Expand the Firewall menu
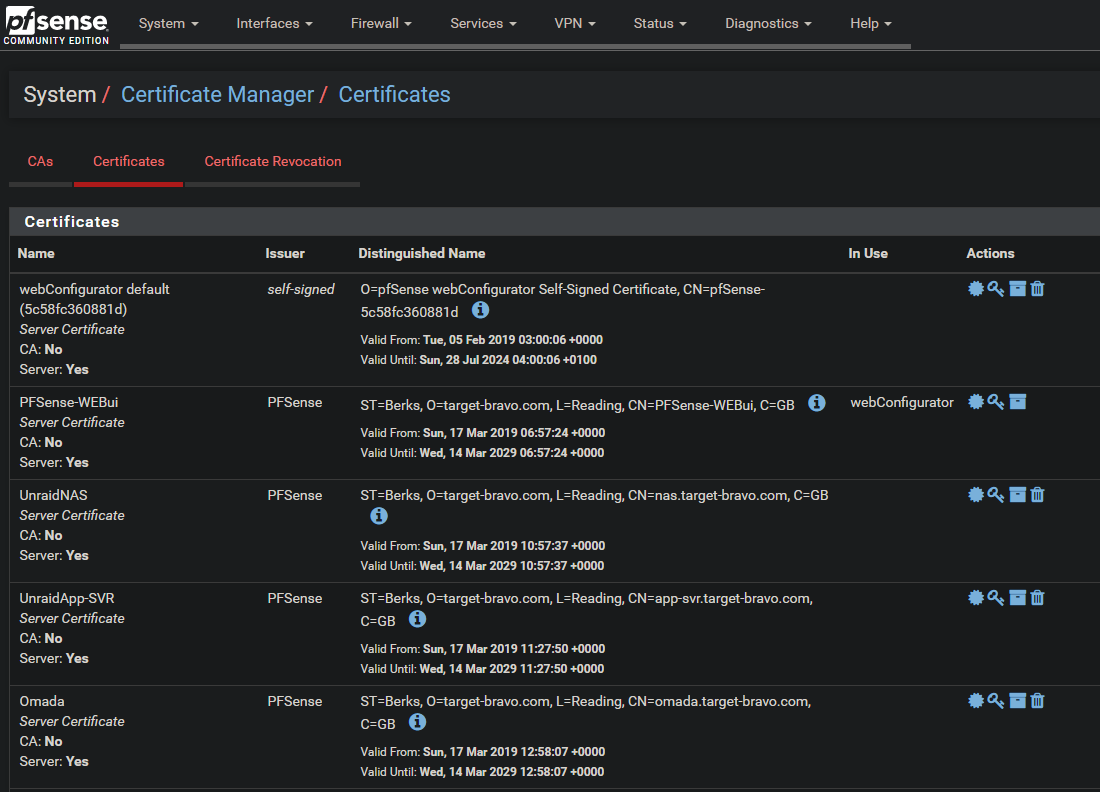Image resolution: width=1100 pixels, height=792 pixels. [x=381, y=23]
